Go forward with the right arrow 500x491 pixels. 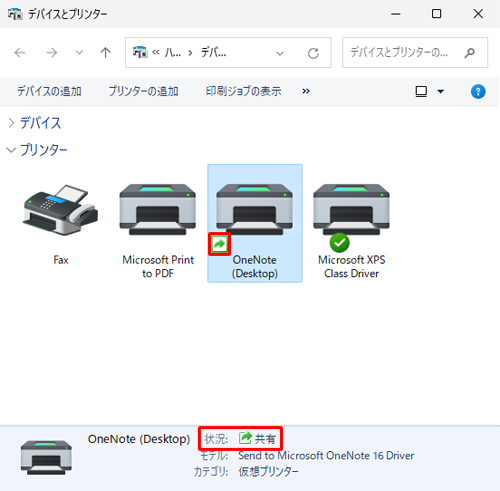[x=51, y=53]
